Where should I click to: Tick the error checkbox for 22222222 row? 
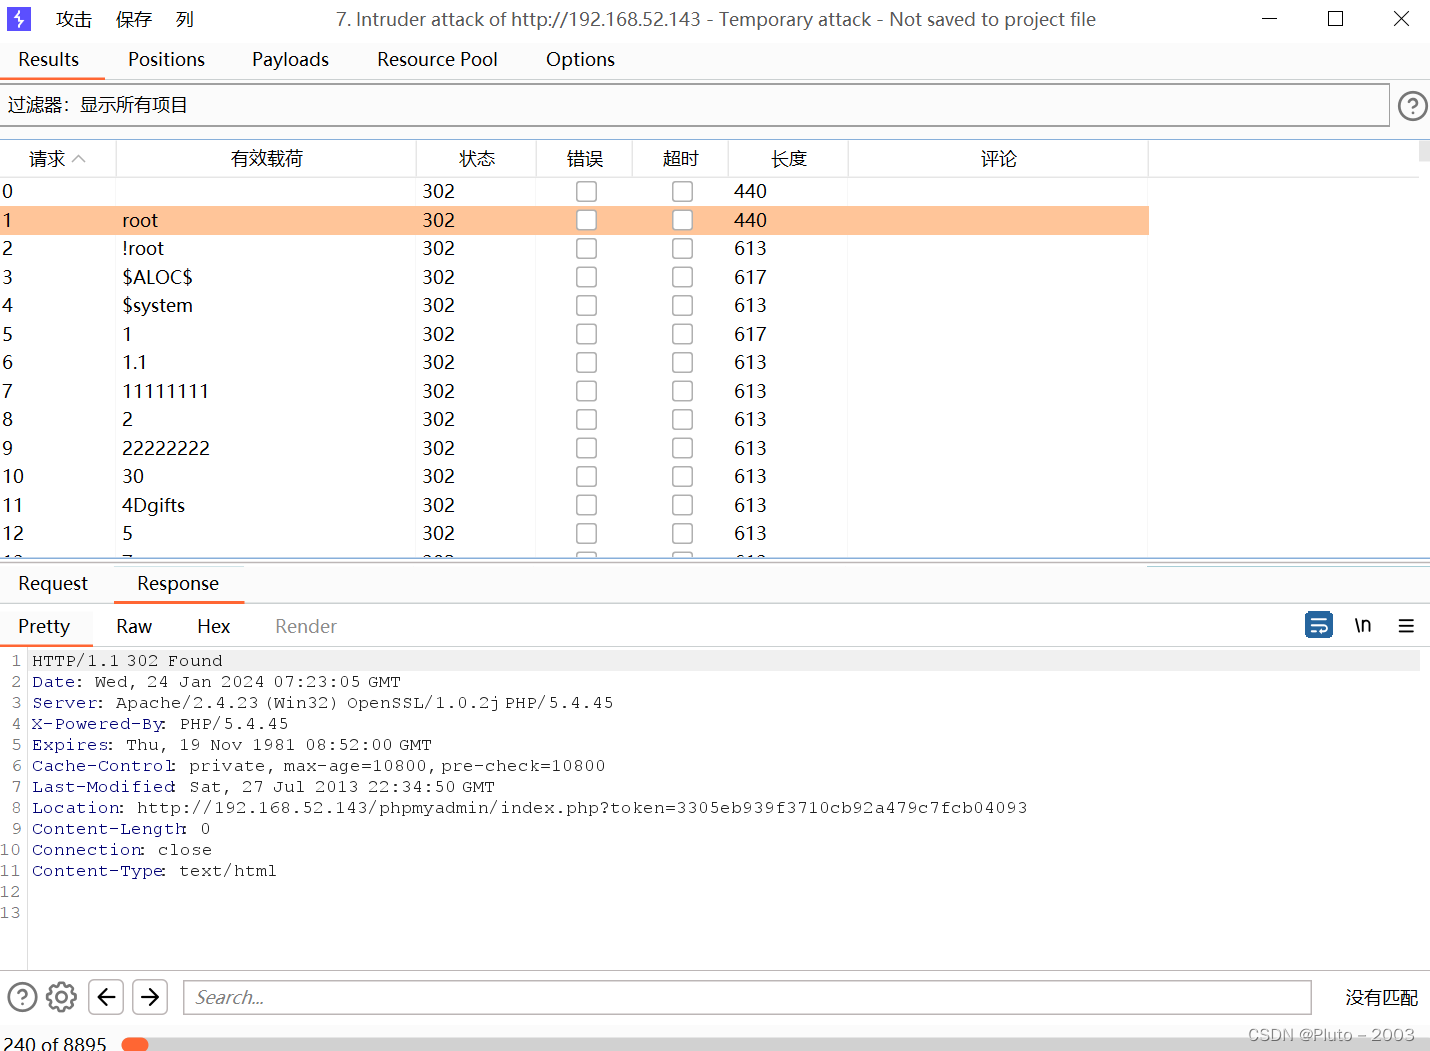(x=586, y=448)
